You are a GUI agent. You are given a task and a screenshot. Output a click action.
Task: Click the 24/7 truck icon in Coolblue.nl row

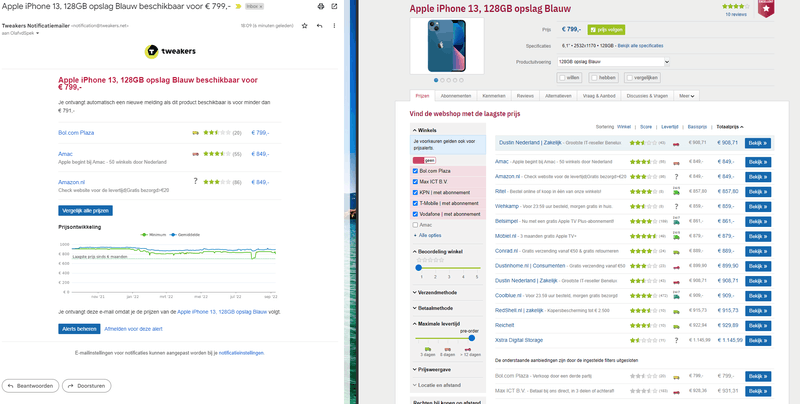(676, 295)
